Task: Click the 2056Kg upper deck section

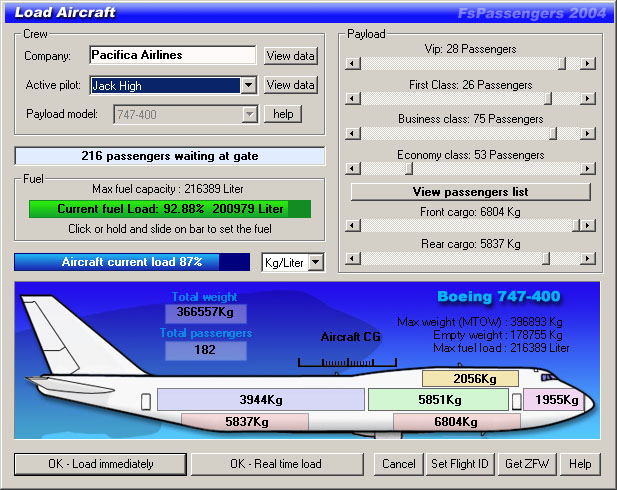Action: 471,379
